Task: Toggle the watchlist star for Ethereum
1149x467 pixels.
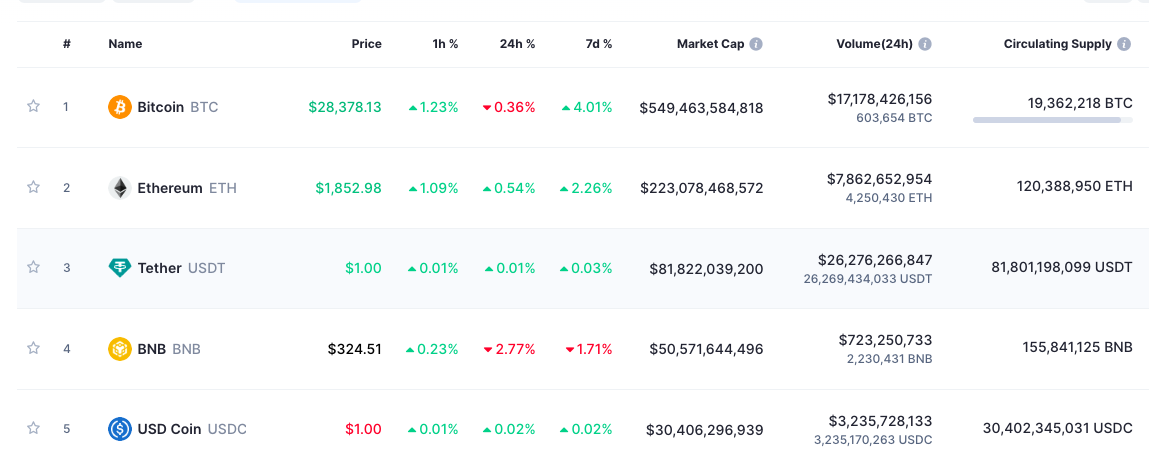Action: 33,188
